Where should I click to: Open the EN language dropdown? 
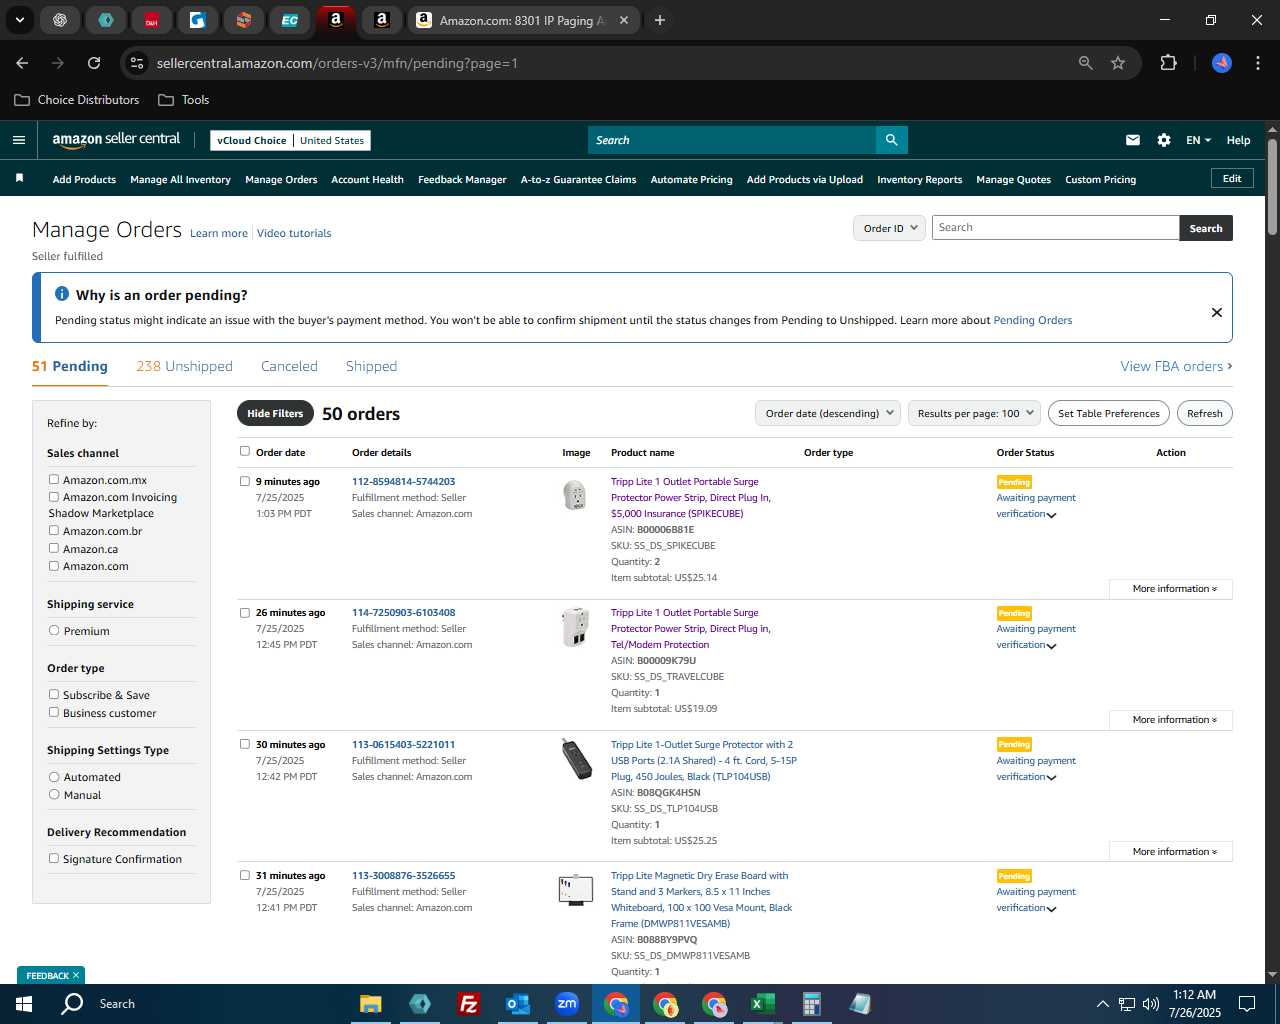pyautogui.click(x=1198, y=140)
